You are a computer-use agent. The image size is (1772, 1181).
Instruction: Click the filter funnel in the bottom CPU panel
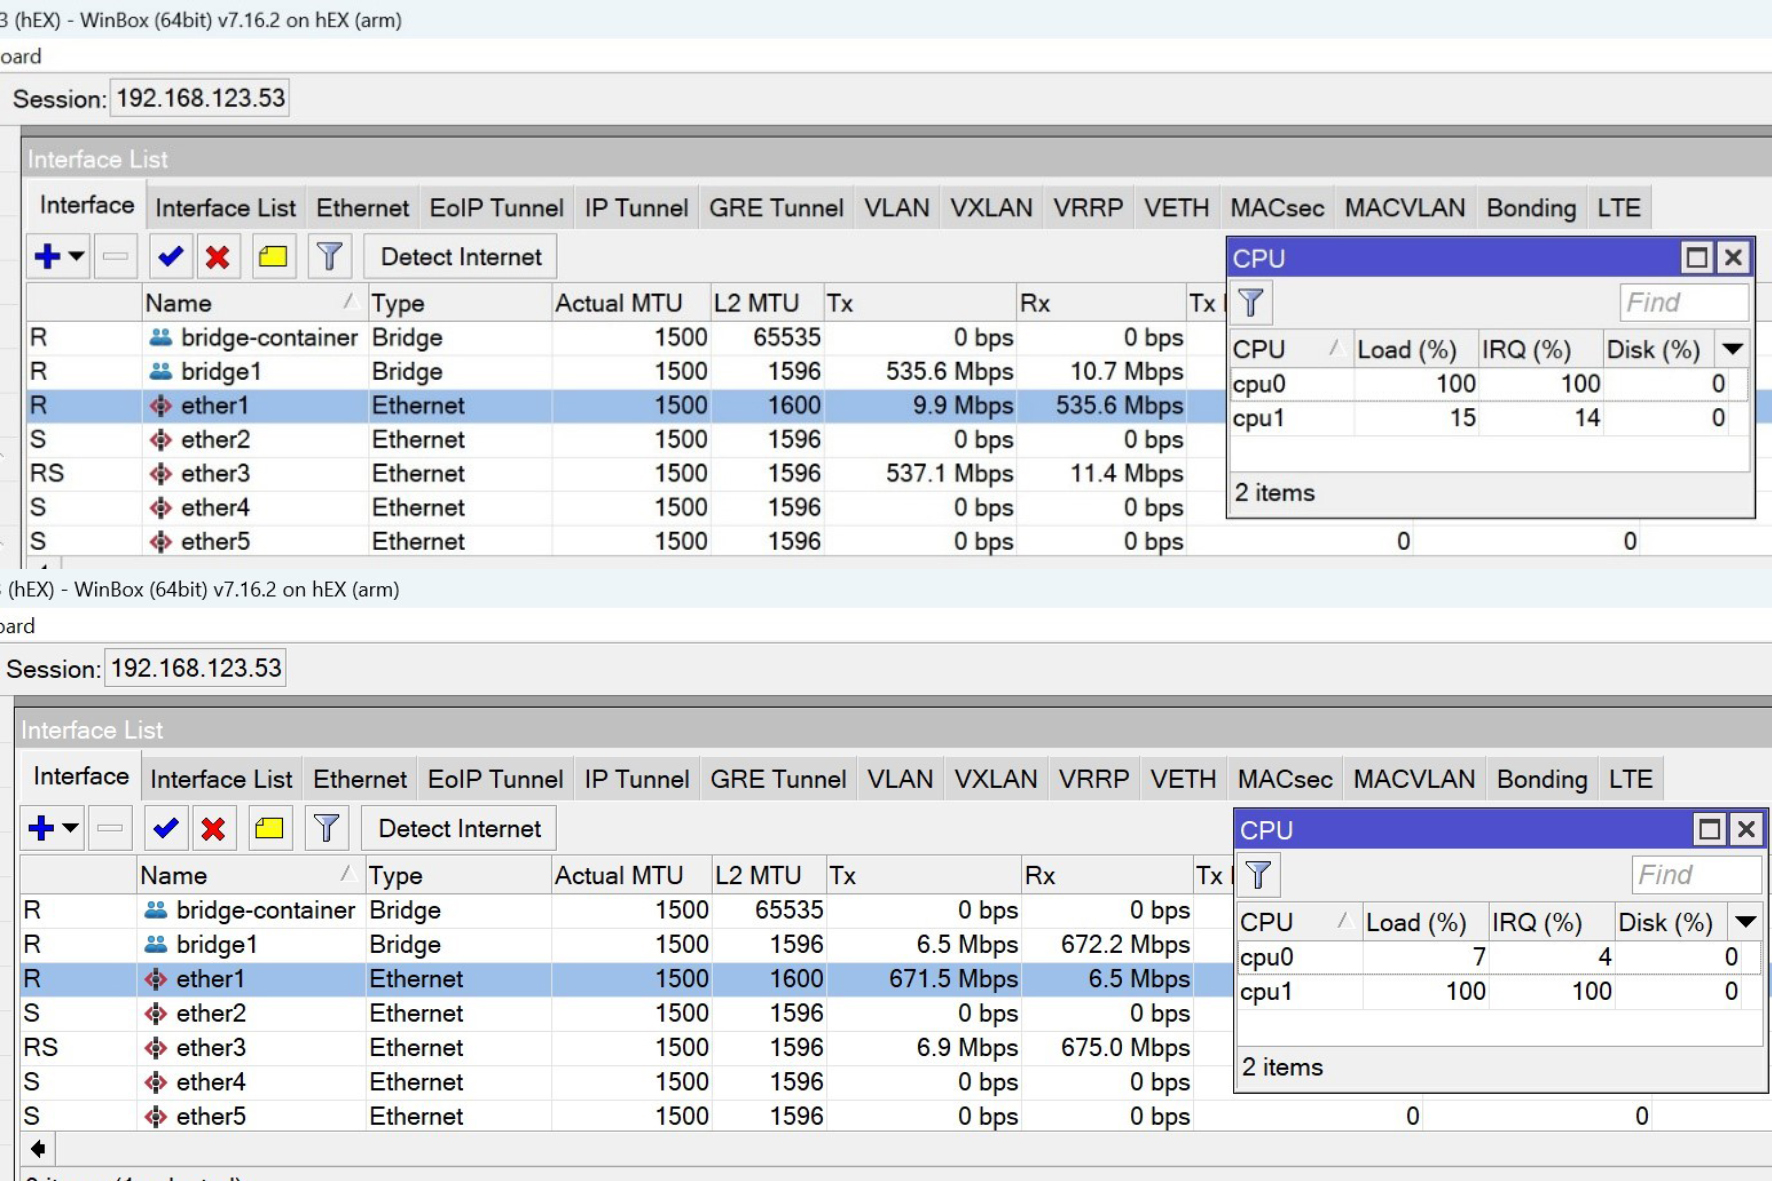(1259, 875)
